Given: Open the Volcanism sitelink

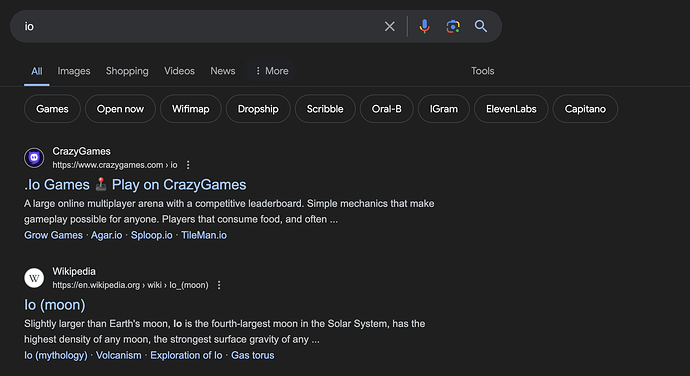Looking at the screenshot, I should click(119, 355).
